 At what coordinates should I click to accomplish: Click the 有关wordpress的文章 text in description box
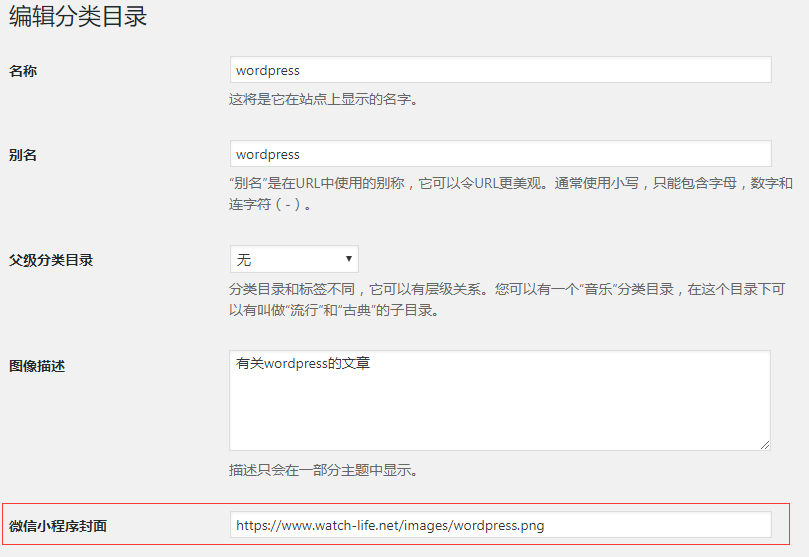pos(303,364)
